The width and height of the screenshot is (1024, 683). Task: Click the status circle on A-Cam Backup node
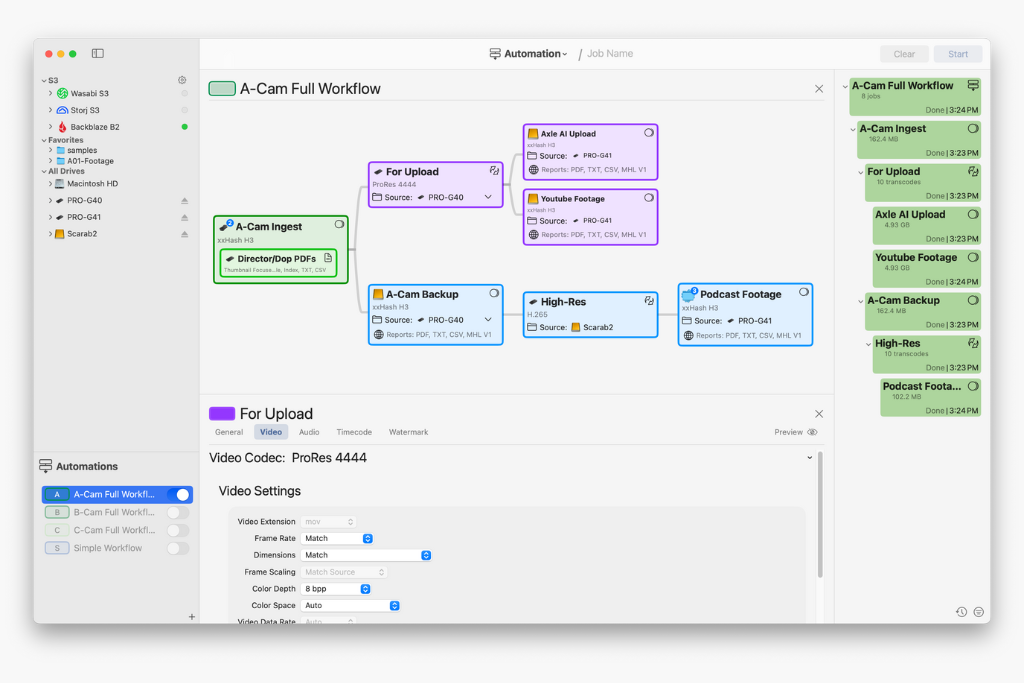[x=494, y=294]
